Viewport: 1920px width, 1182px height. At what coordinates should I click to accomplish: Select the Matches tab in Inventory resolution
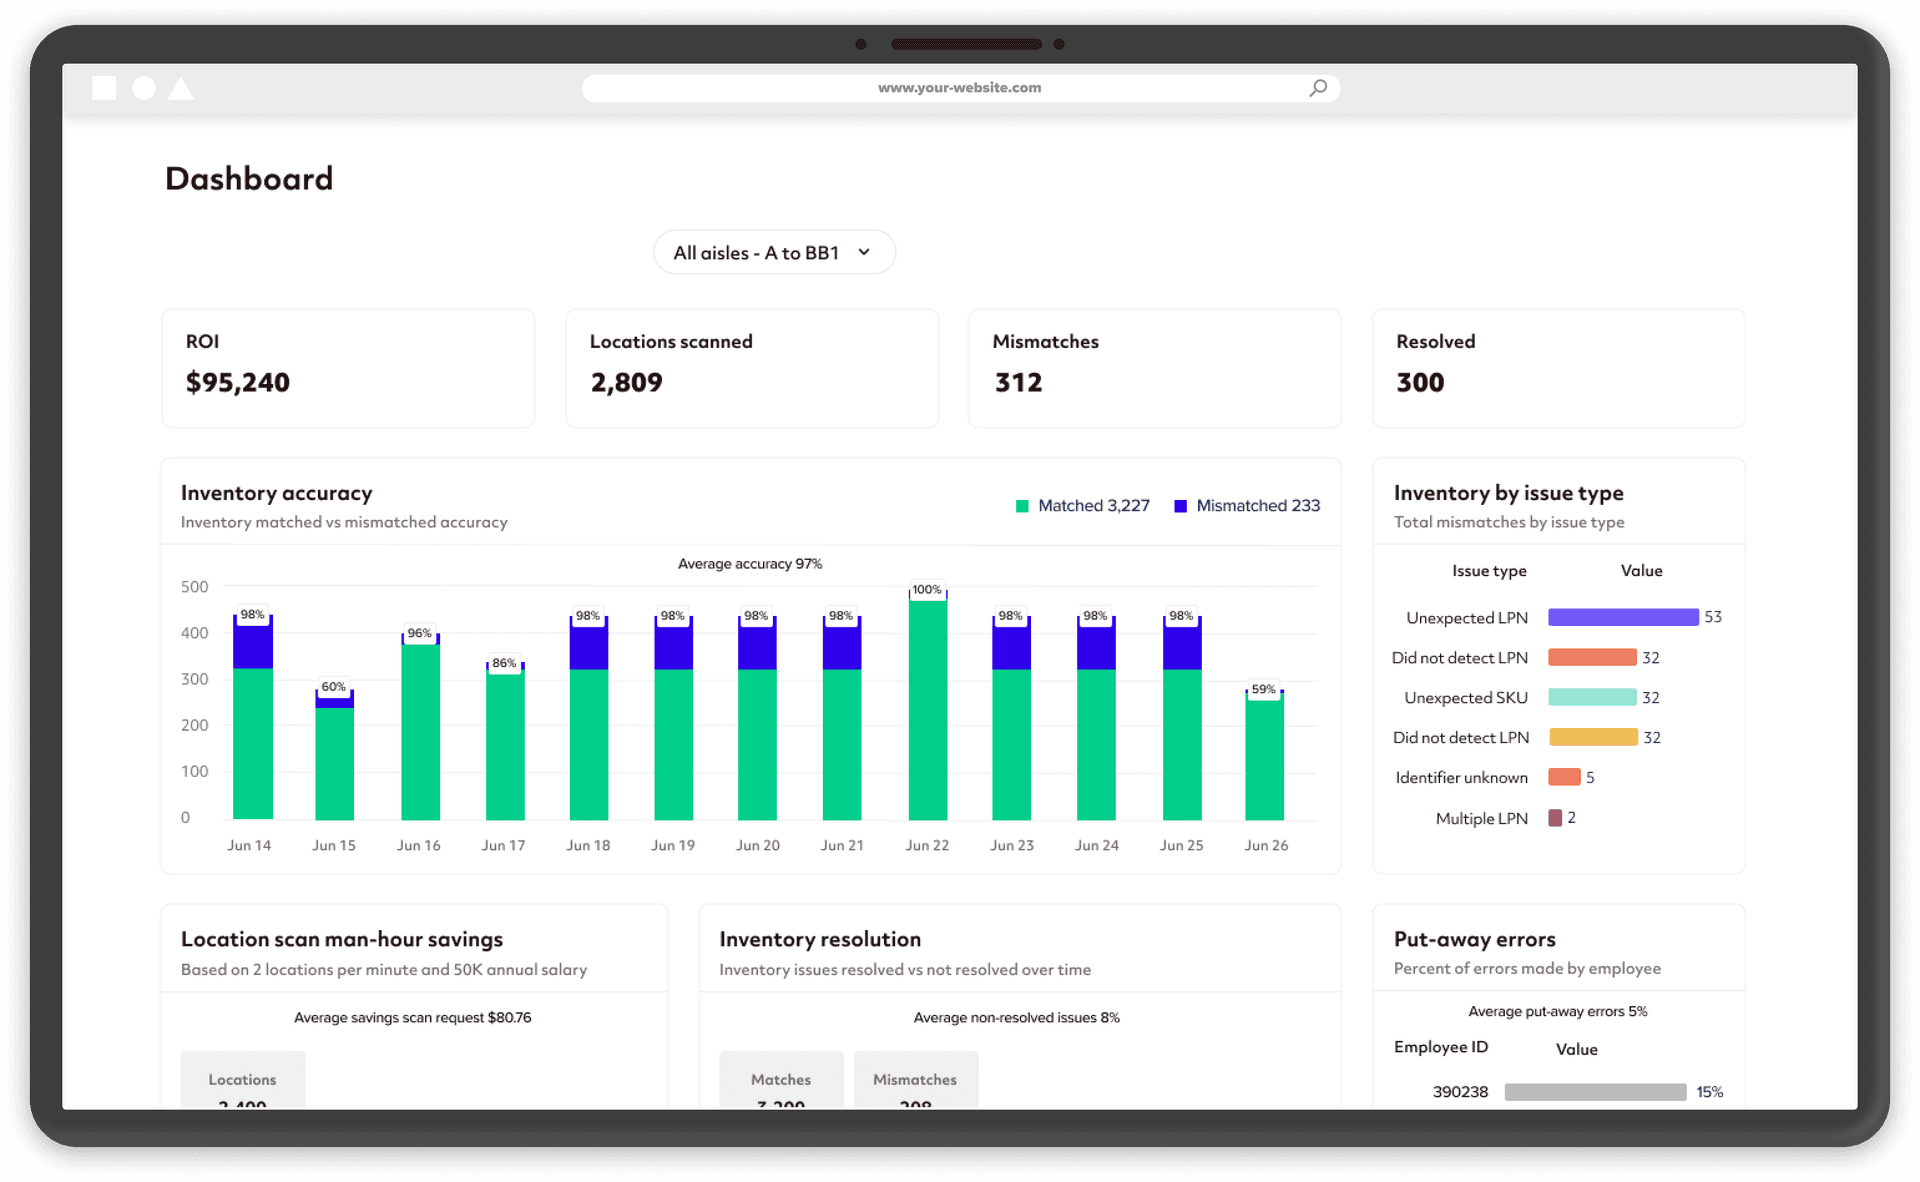click(x=781, y=1081)
